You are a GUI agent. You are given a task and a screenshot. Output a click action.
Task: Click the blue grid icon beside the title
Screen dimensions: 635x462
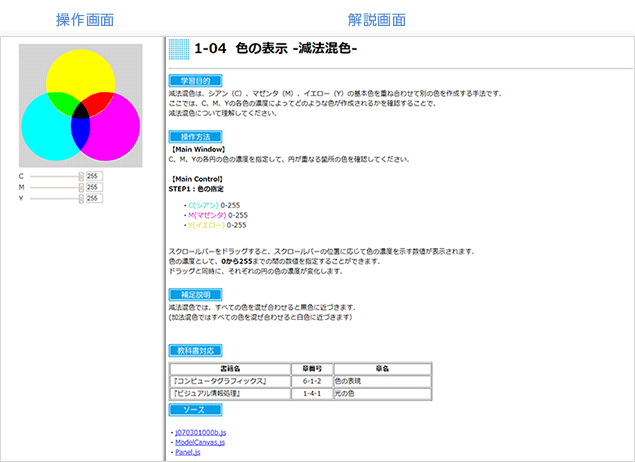[x=179, y=49]
